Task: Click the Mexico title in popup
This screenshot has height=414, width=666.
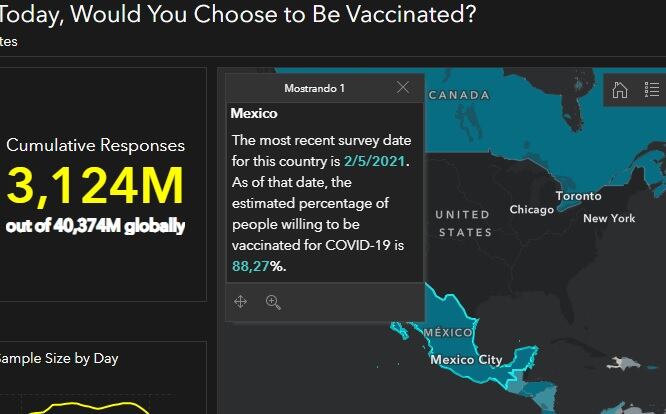Action: point(254,114)
